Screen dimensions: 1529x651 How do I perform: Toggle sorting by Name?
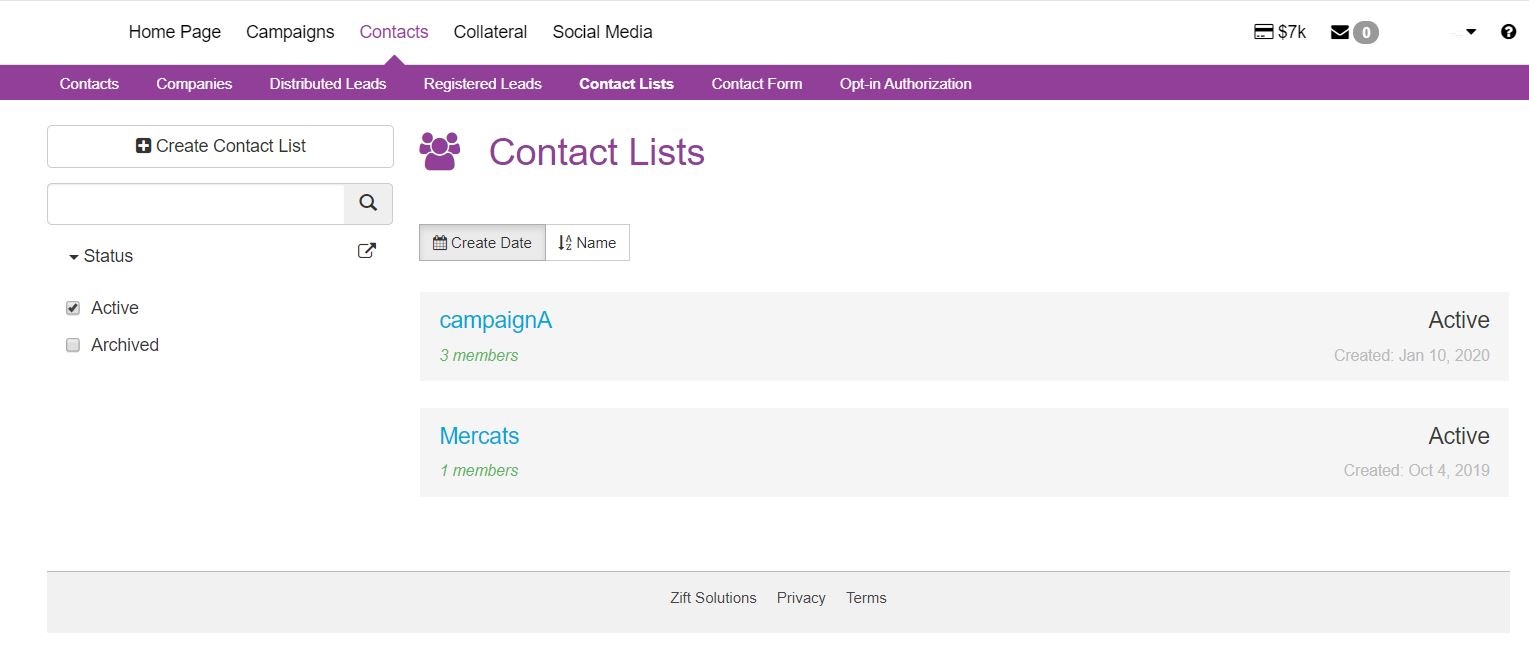587,242
